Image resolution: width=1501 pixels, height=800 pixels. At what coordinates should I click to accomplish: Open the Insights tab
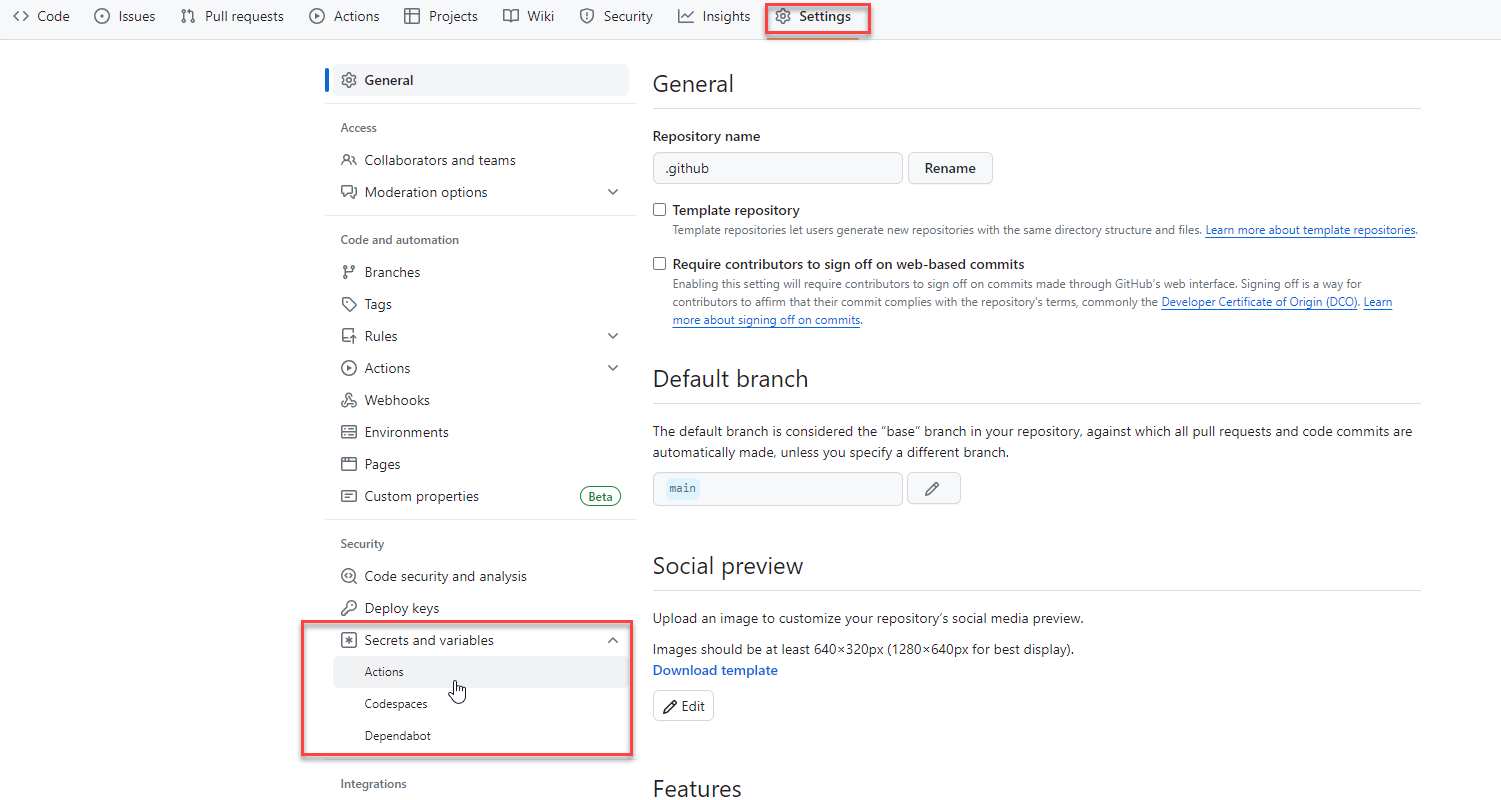714,16
